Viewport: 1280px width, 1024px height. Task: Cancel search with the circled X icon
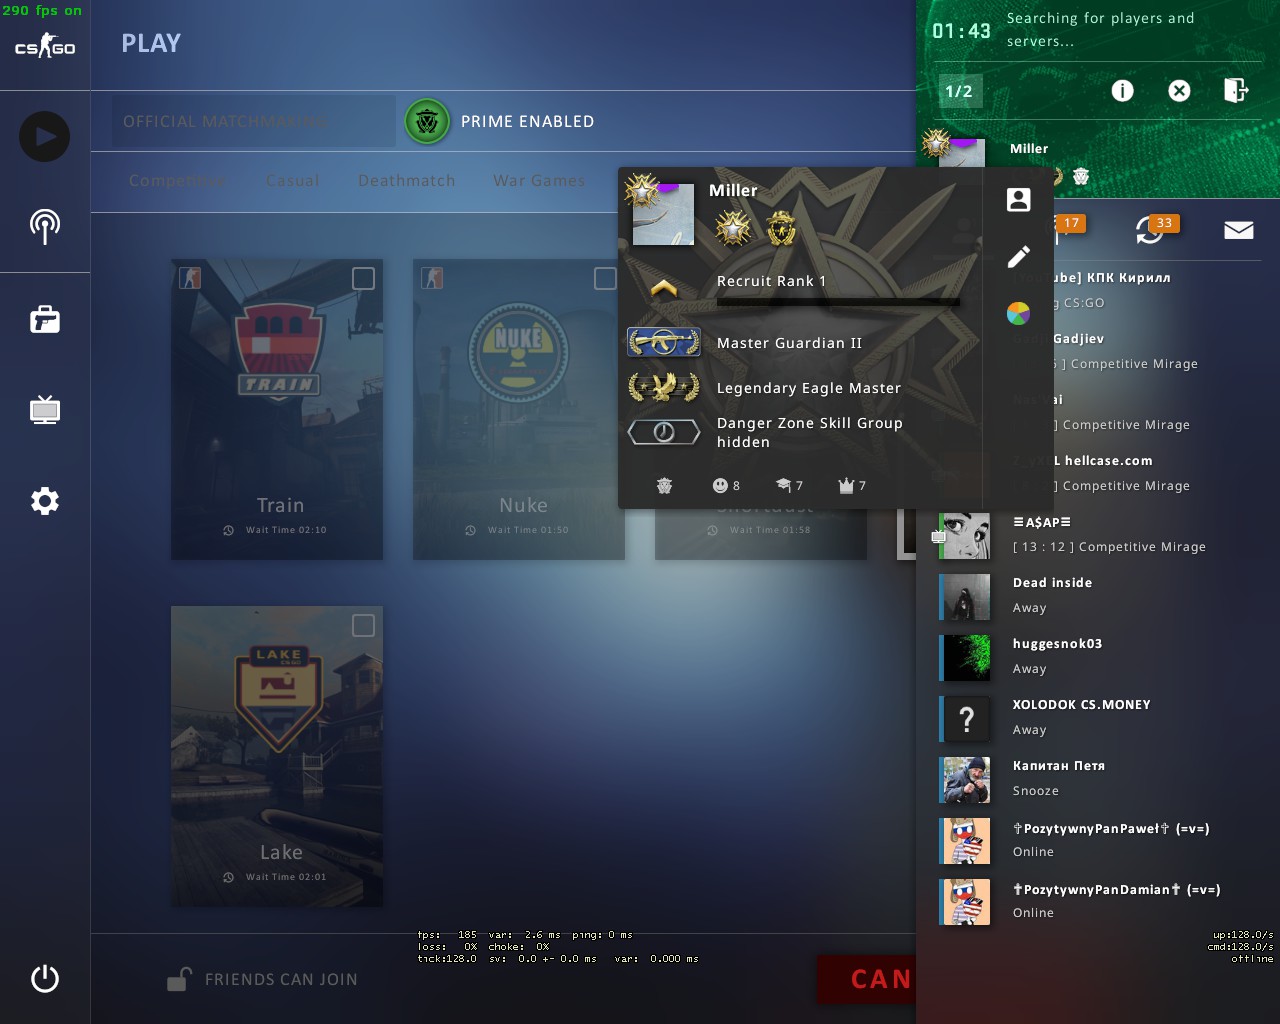pos(1180,91)
